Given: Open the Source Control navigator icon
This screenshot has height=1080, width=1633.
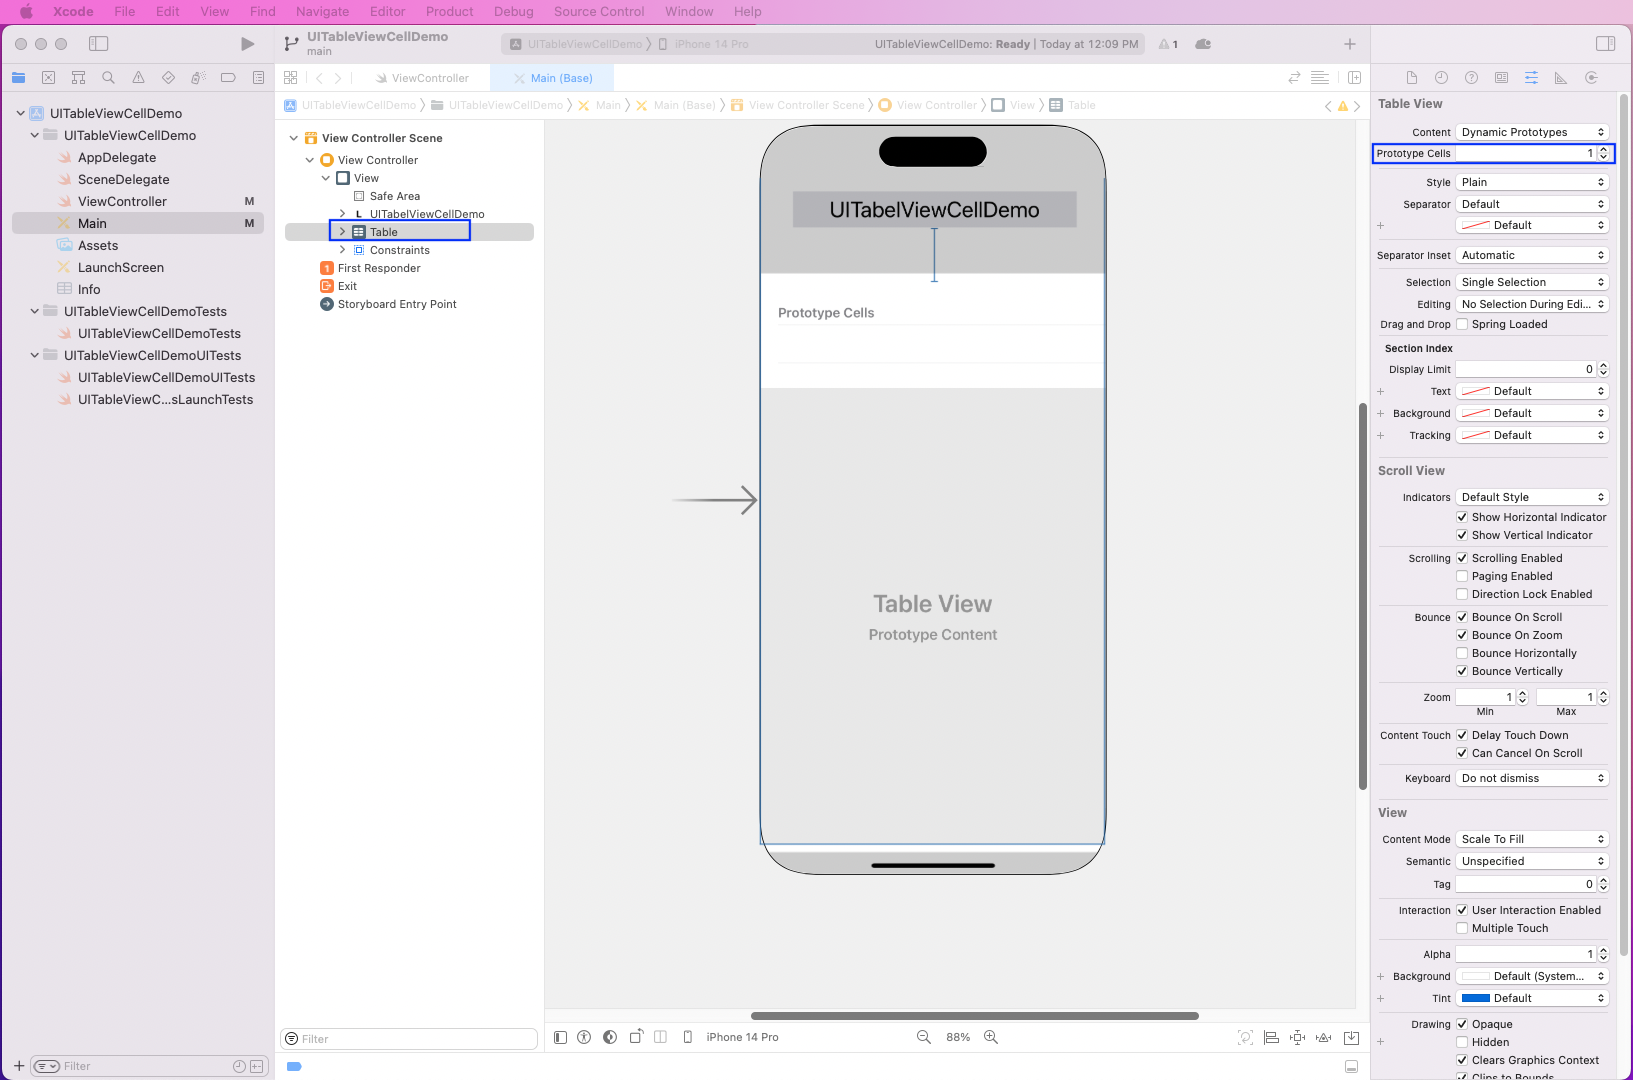Looking at the screenshot, I should [x=48, y=78].
